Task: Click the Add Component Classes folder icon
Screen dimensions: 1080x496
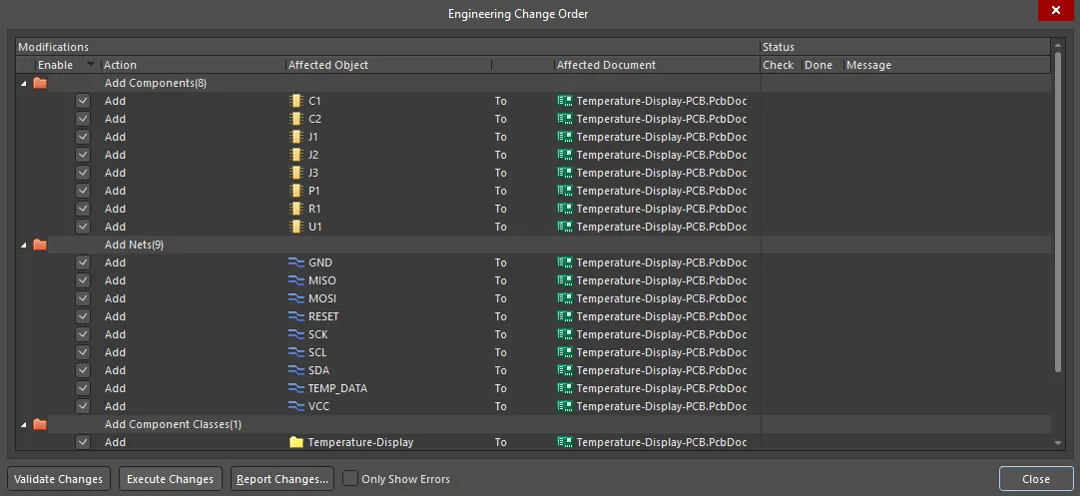Action: (40, 424)
